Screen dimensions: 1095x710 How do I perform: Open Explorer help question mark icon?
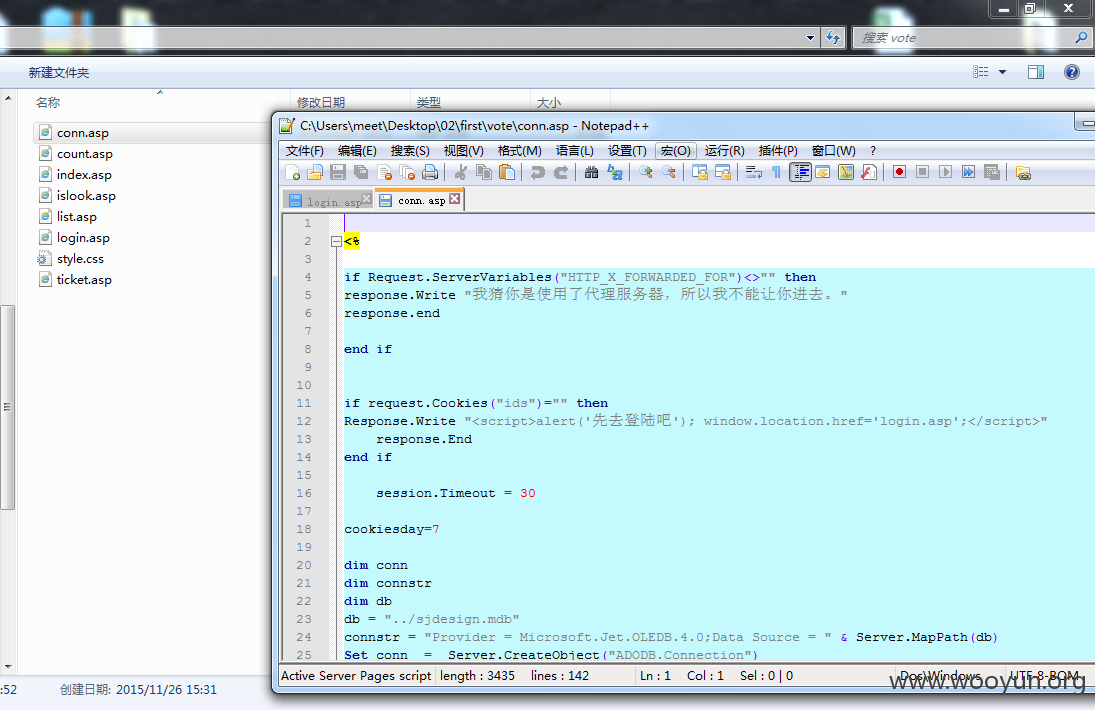1071,72
